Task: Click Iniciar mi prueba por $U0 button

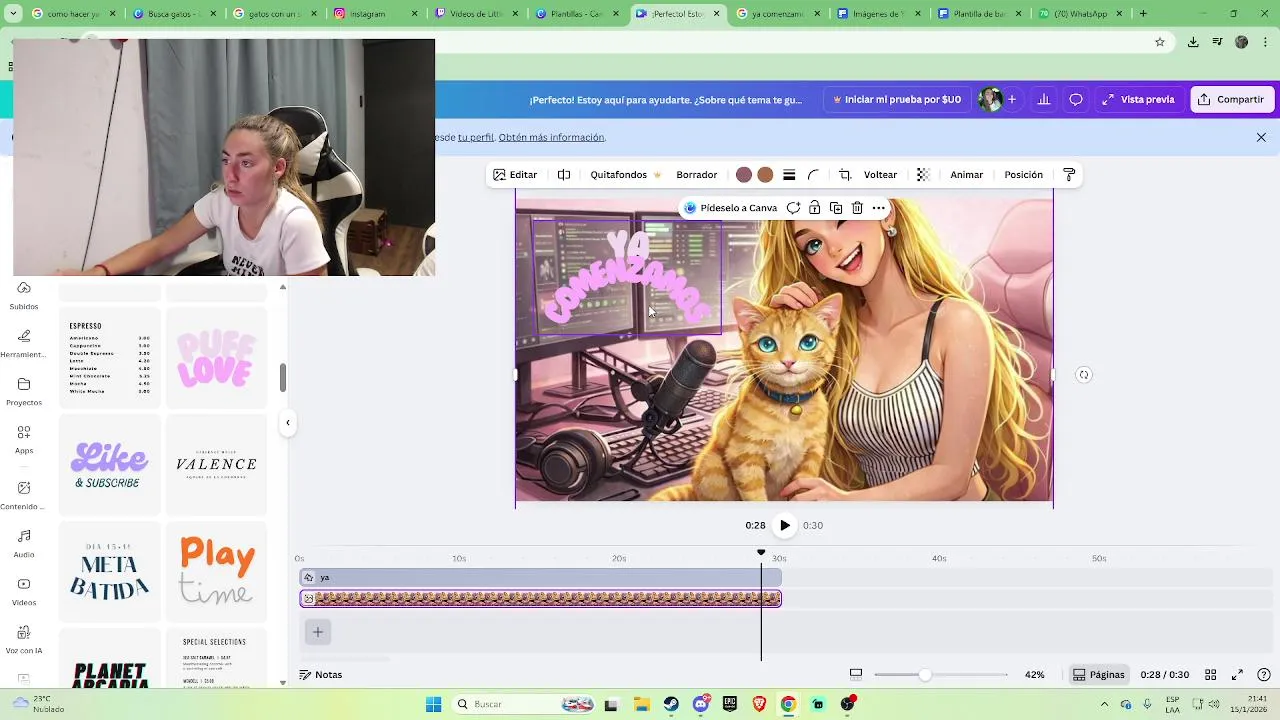Action: click(x=897, y=100)
